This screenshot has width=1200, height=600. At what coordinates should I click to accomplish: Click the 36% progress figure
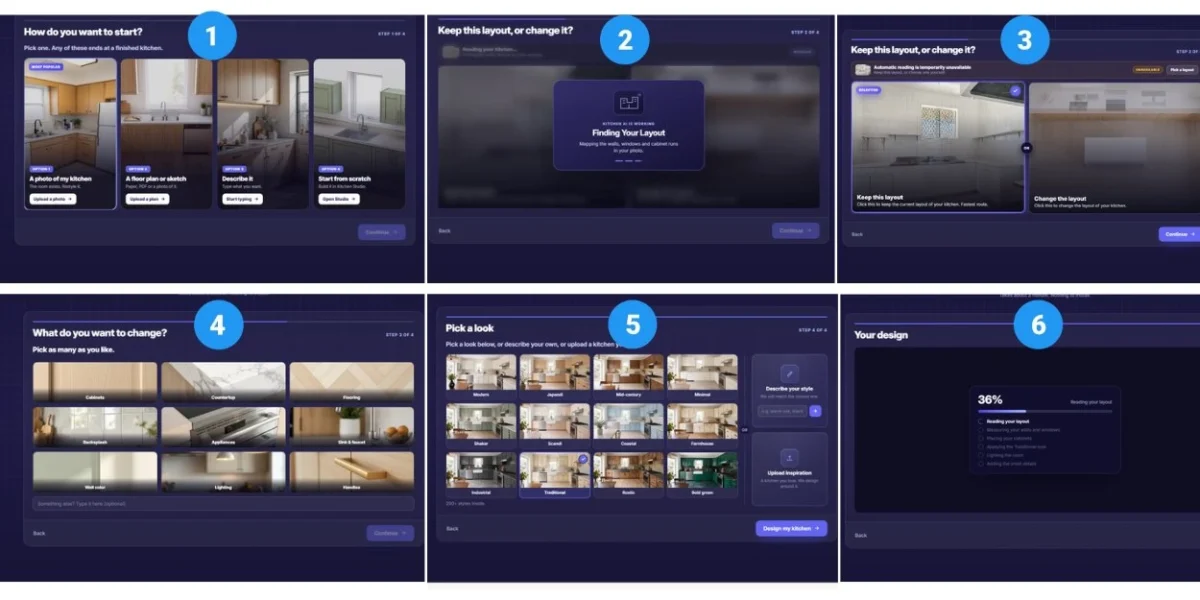pos(990,399)
